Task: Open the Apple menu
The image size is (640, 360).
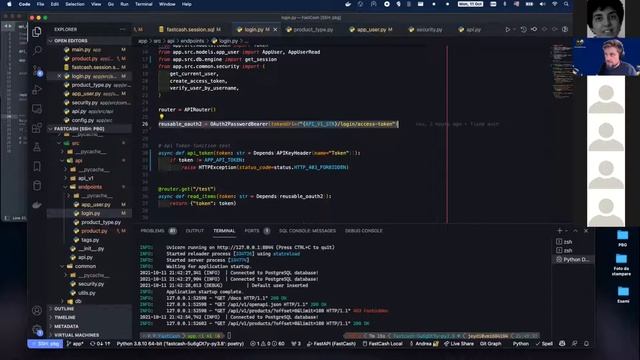Action: click(9, 4)
